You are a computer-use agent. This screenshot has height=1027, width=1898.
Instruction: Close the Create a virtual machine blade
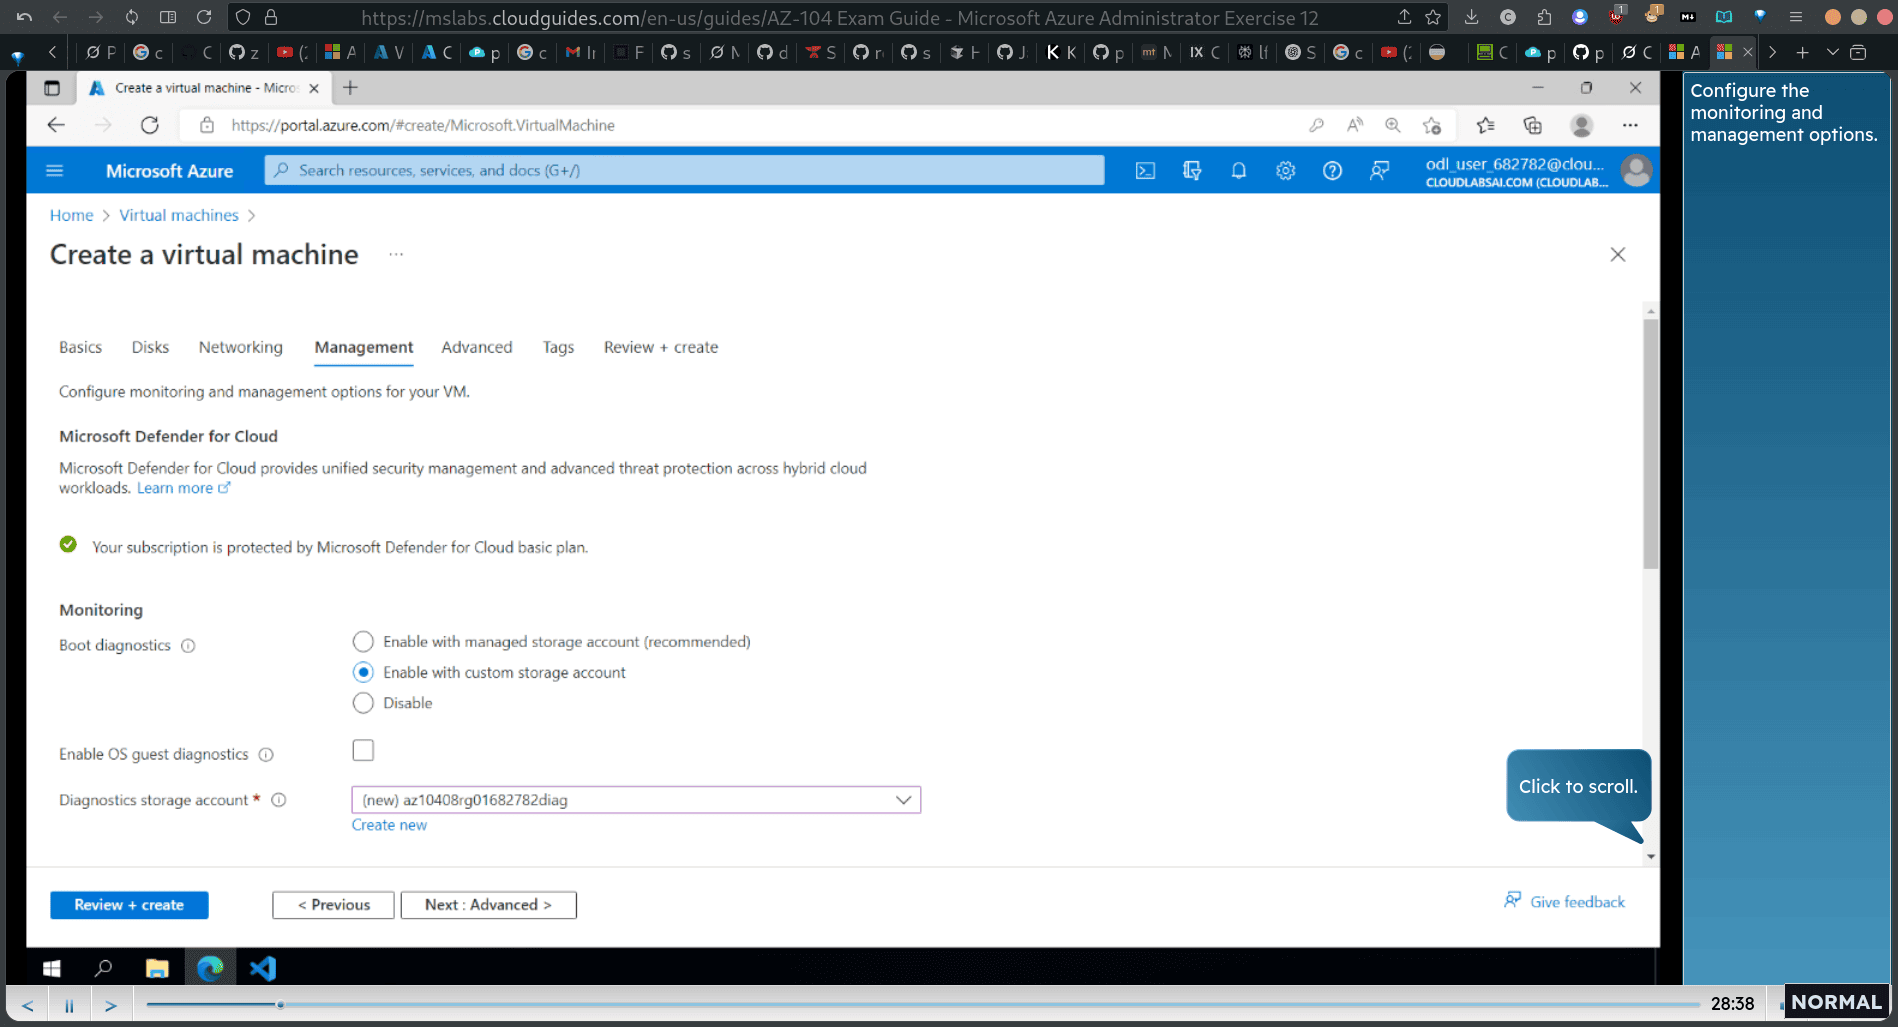click(1618, 255)
